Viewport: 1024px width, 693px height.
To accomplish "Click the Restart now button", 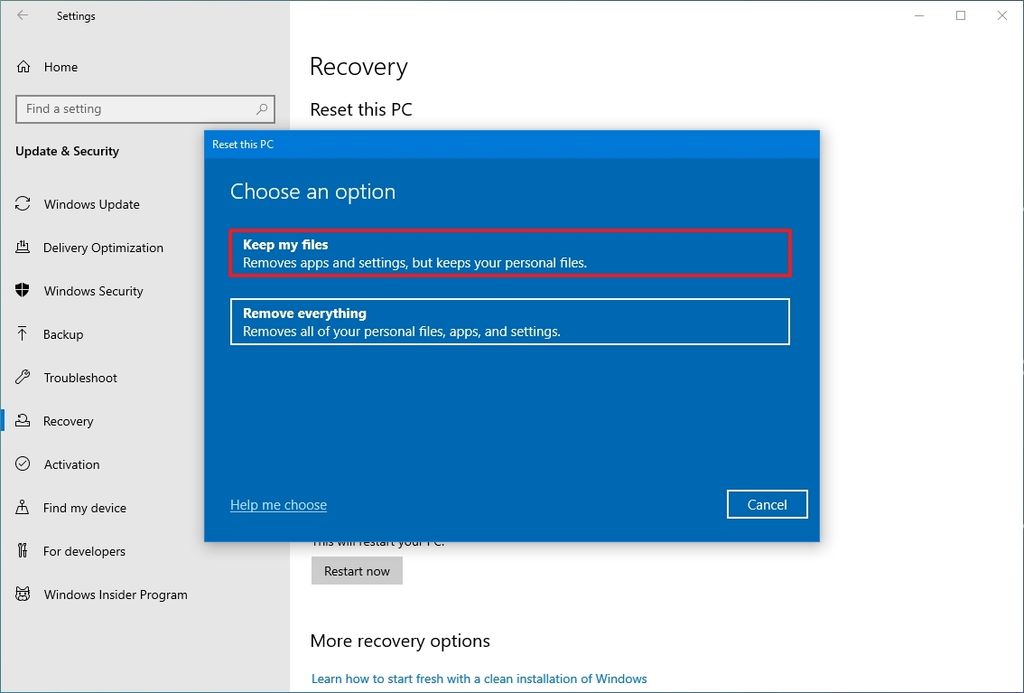I will point(357,571).
